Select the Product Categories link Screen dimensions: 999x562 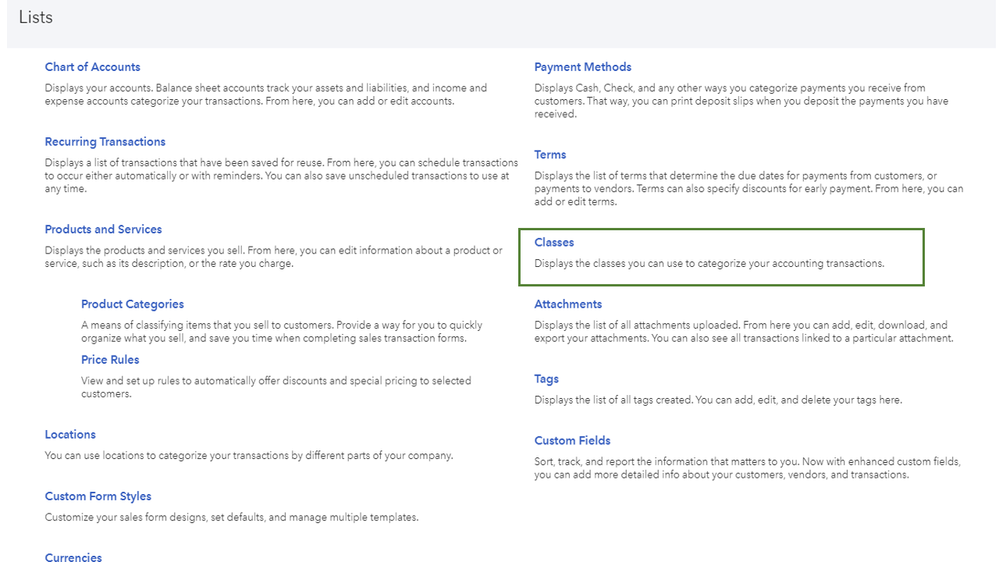click(132, 304)
